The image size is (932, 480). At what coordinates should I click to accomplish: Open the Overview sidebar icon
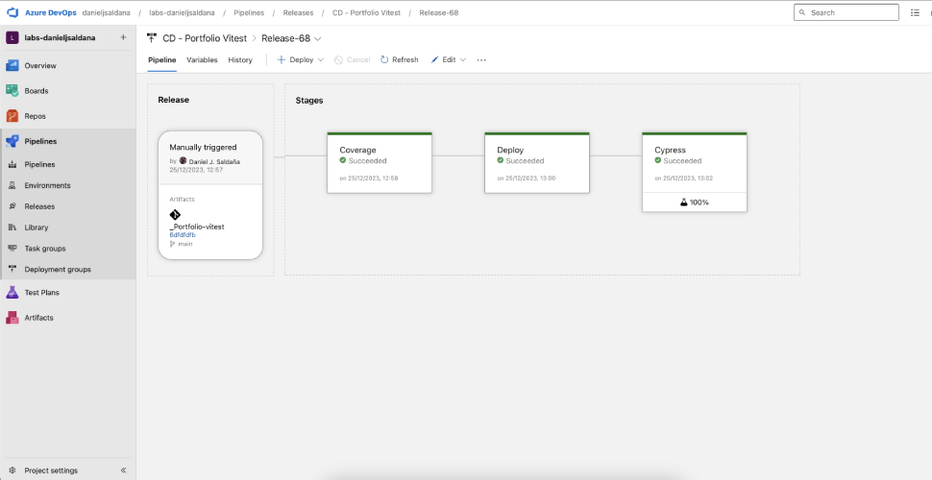[12, 65]
